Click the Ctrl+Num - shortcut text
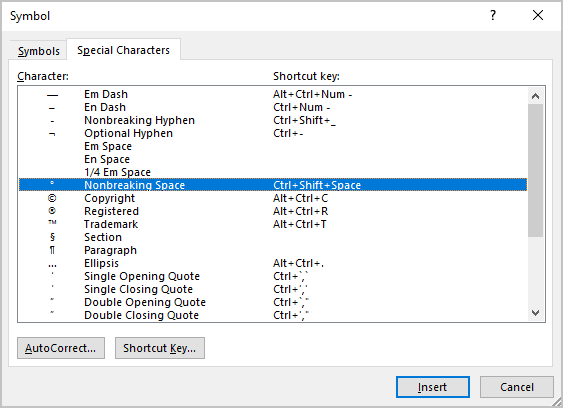 302,107
